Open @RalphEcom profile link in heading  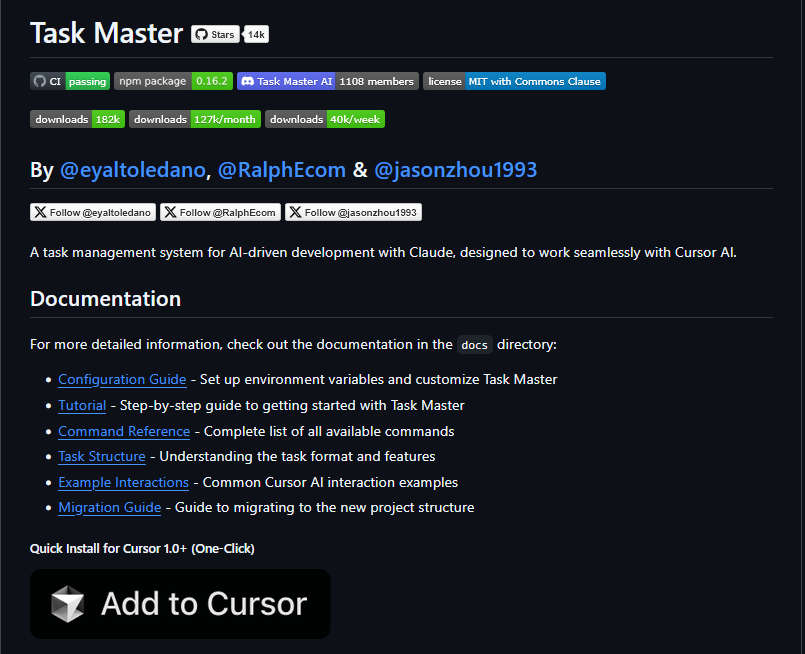coord(281,170)
